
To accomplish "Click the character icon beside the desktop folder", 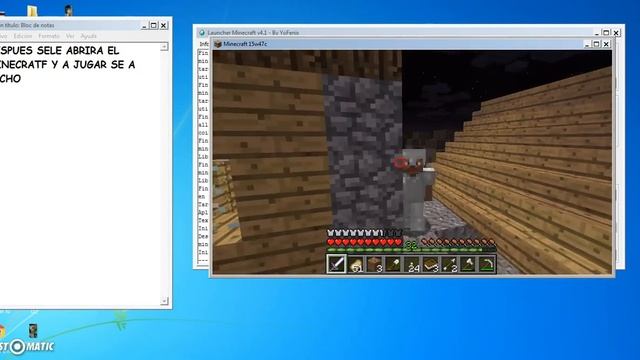I will (69, 10).
